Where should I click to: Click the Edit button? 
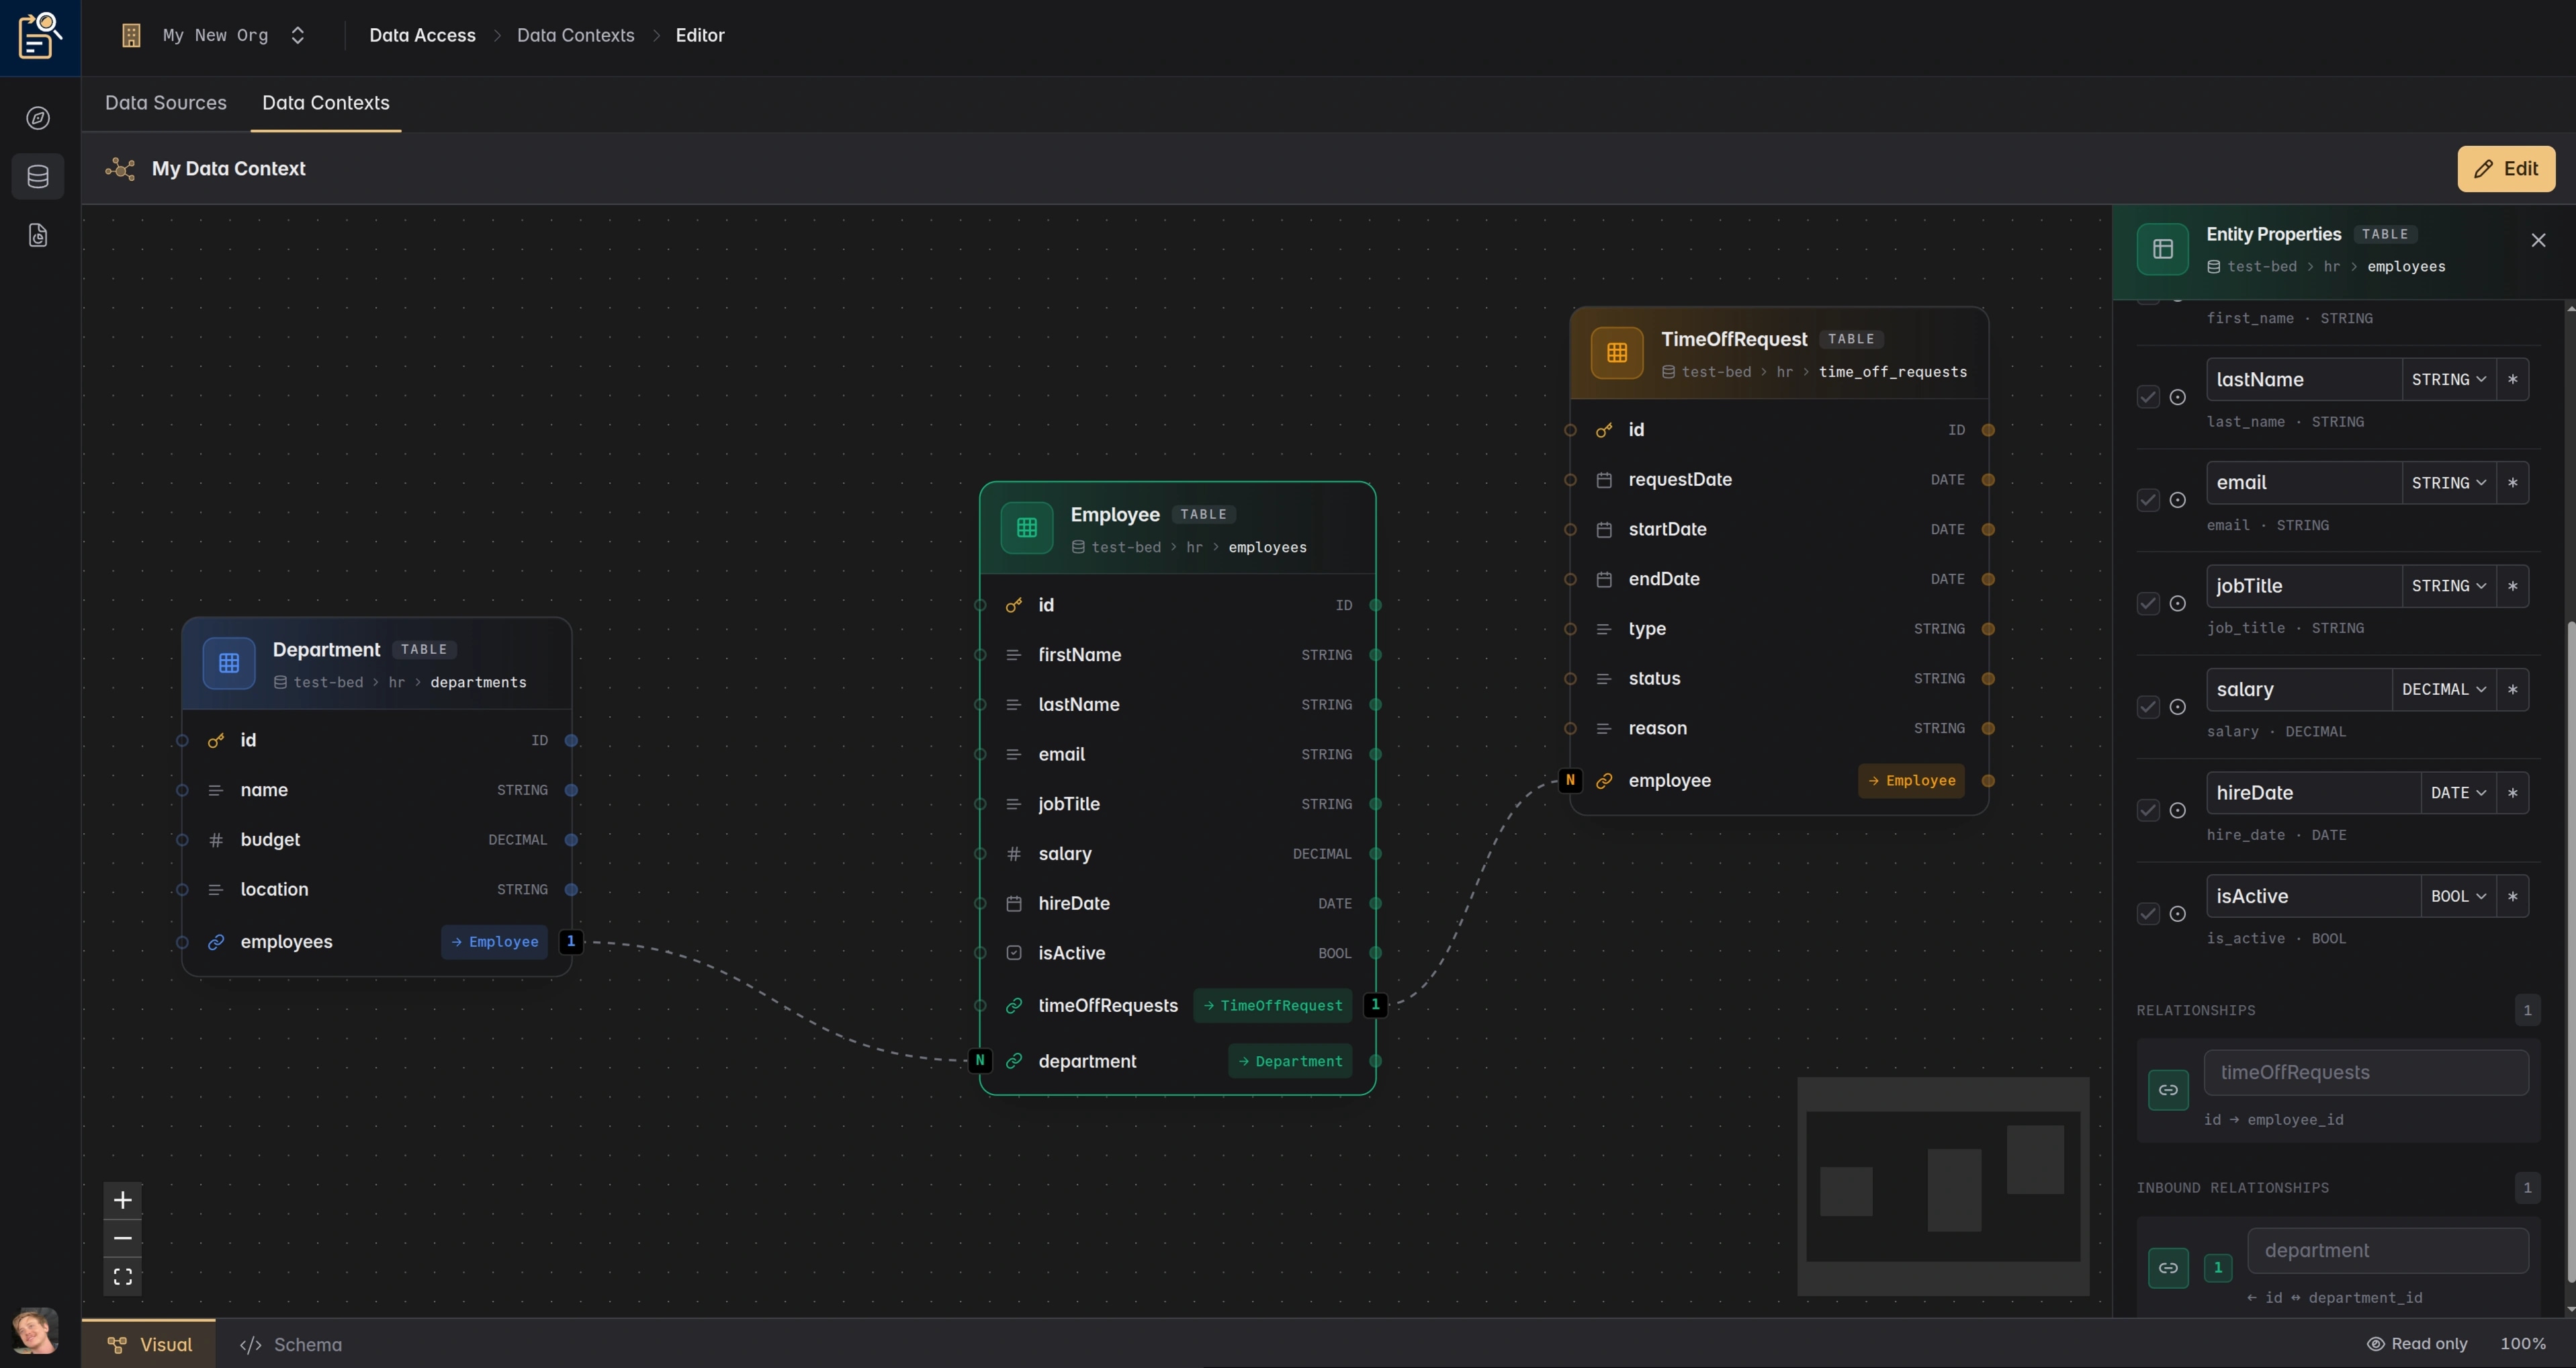2506,169
